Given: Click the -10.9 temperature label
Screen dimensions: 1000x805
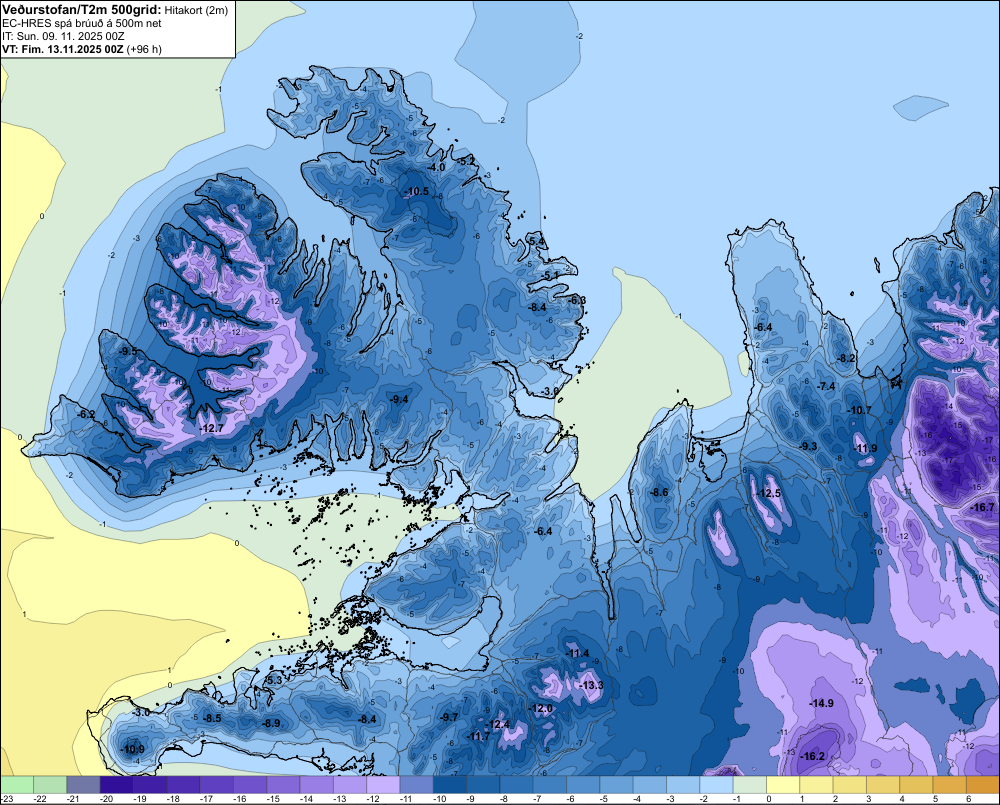Looking at the screenshot, I should [x=133, y=750].
